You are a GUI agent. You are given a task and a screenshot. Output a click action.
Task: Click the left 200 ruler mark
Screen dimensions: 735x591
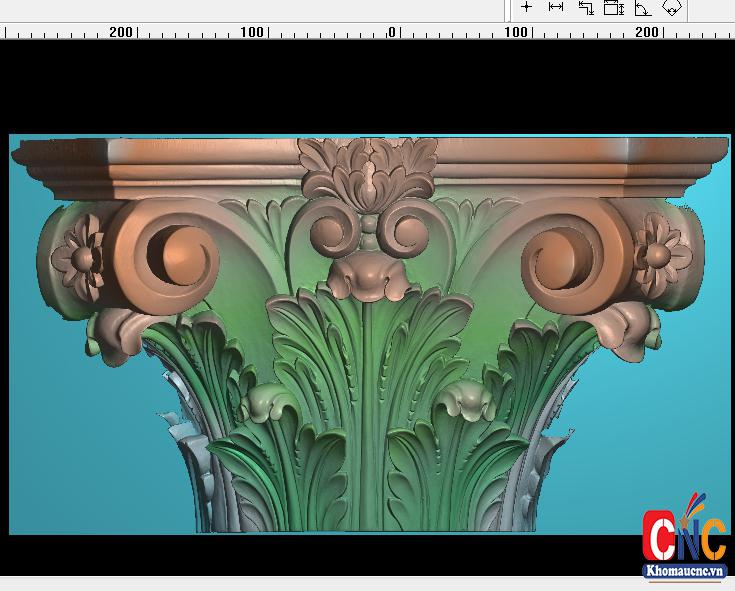[121, 32]
